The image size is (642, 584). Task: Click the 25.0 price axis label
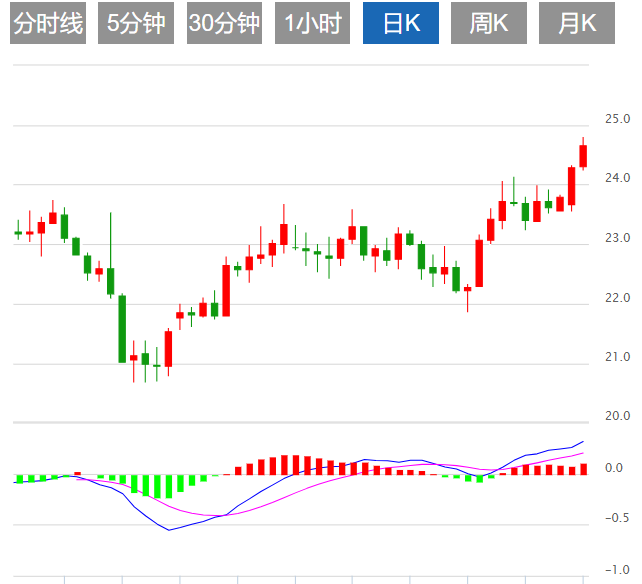(x=618, y=119)
